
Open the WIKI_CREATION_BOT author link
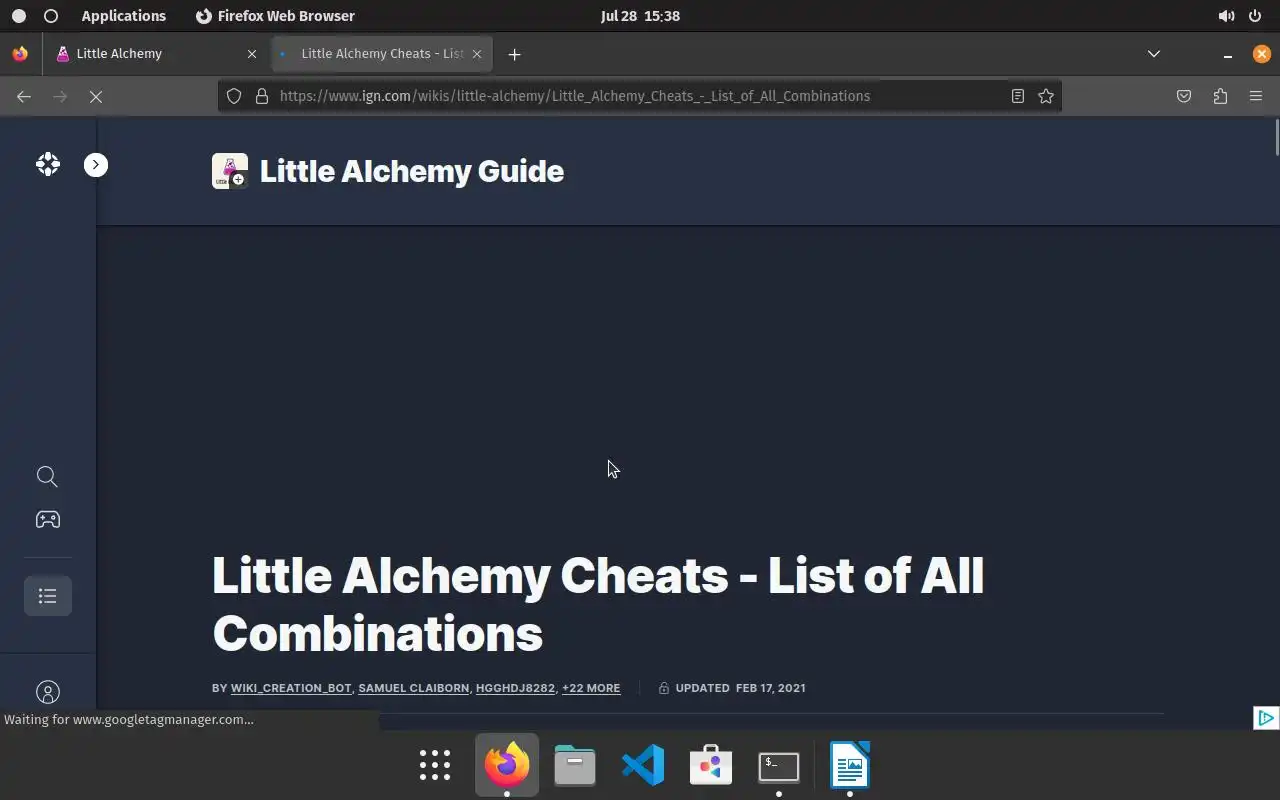click(x=291, y=688)
